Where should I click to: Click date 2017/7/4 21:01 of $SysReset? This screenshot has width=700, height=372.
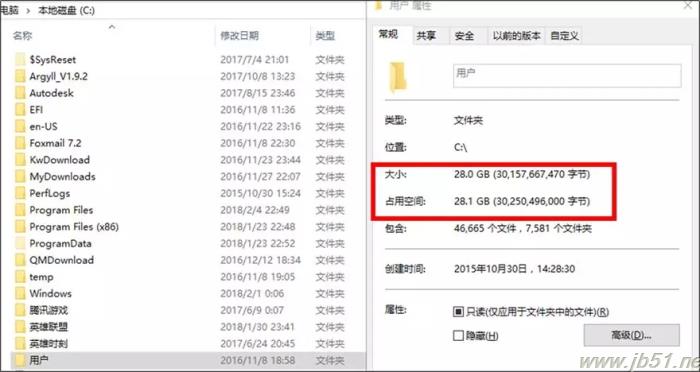tap(254, 59)
